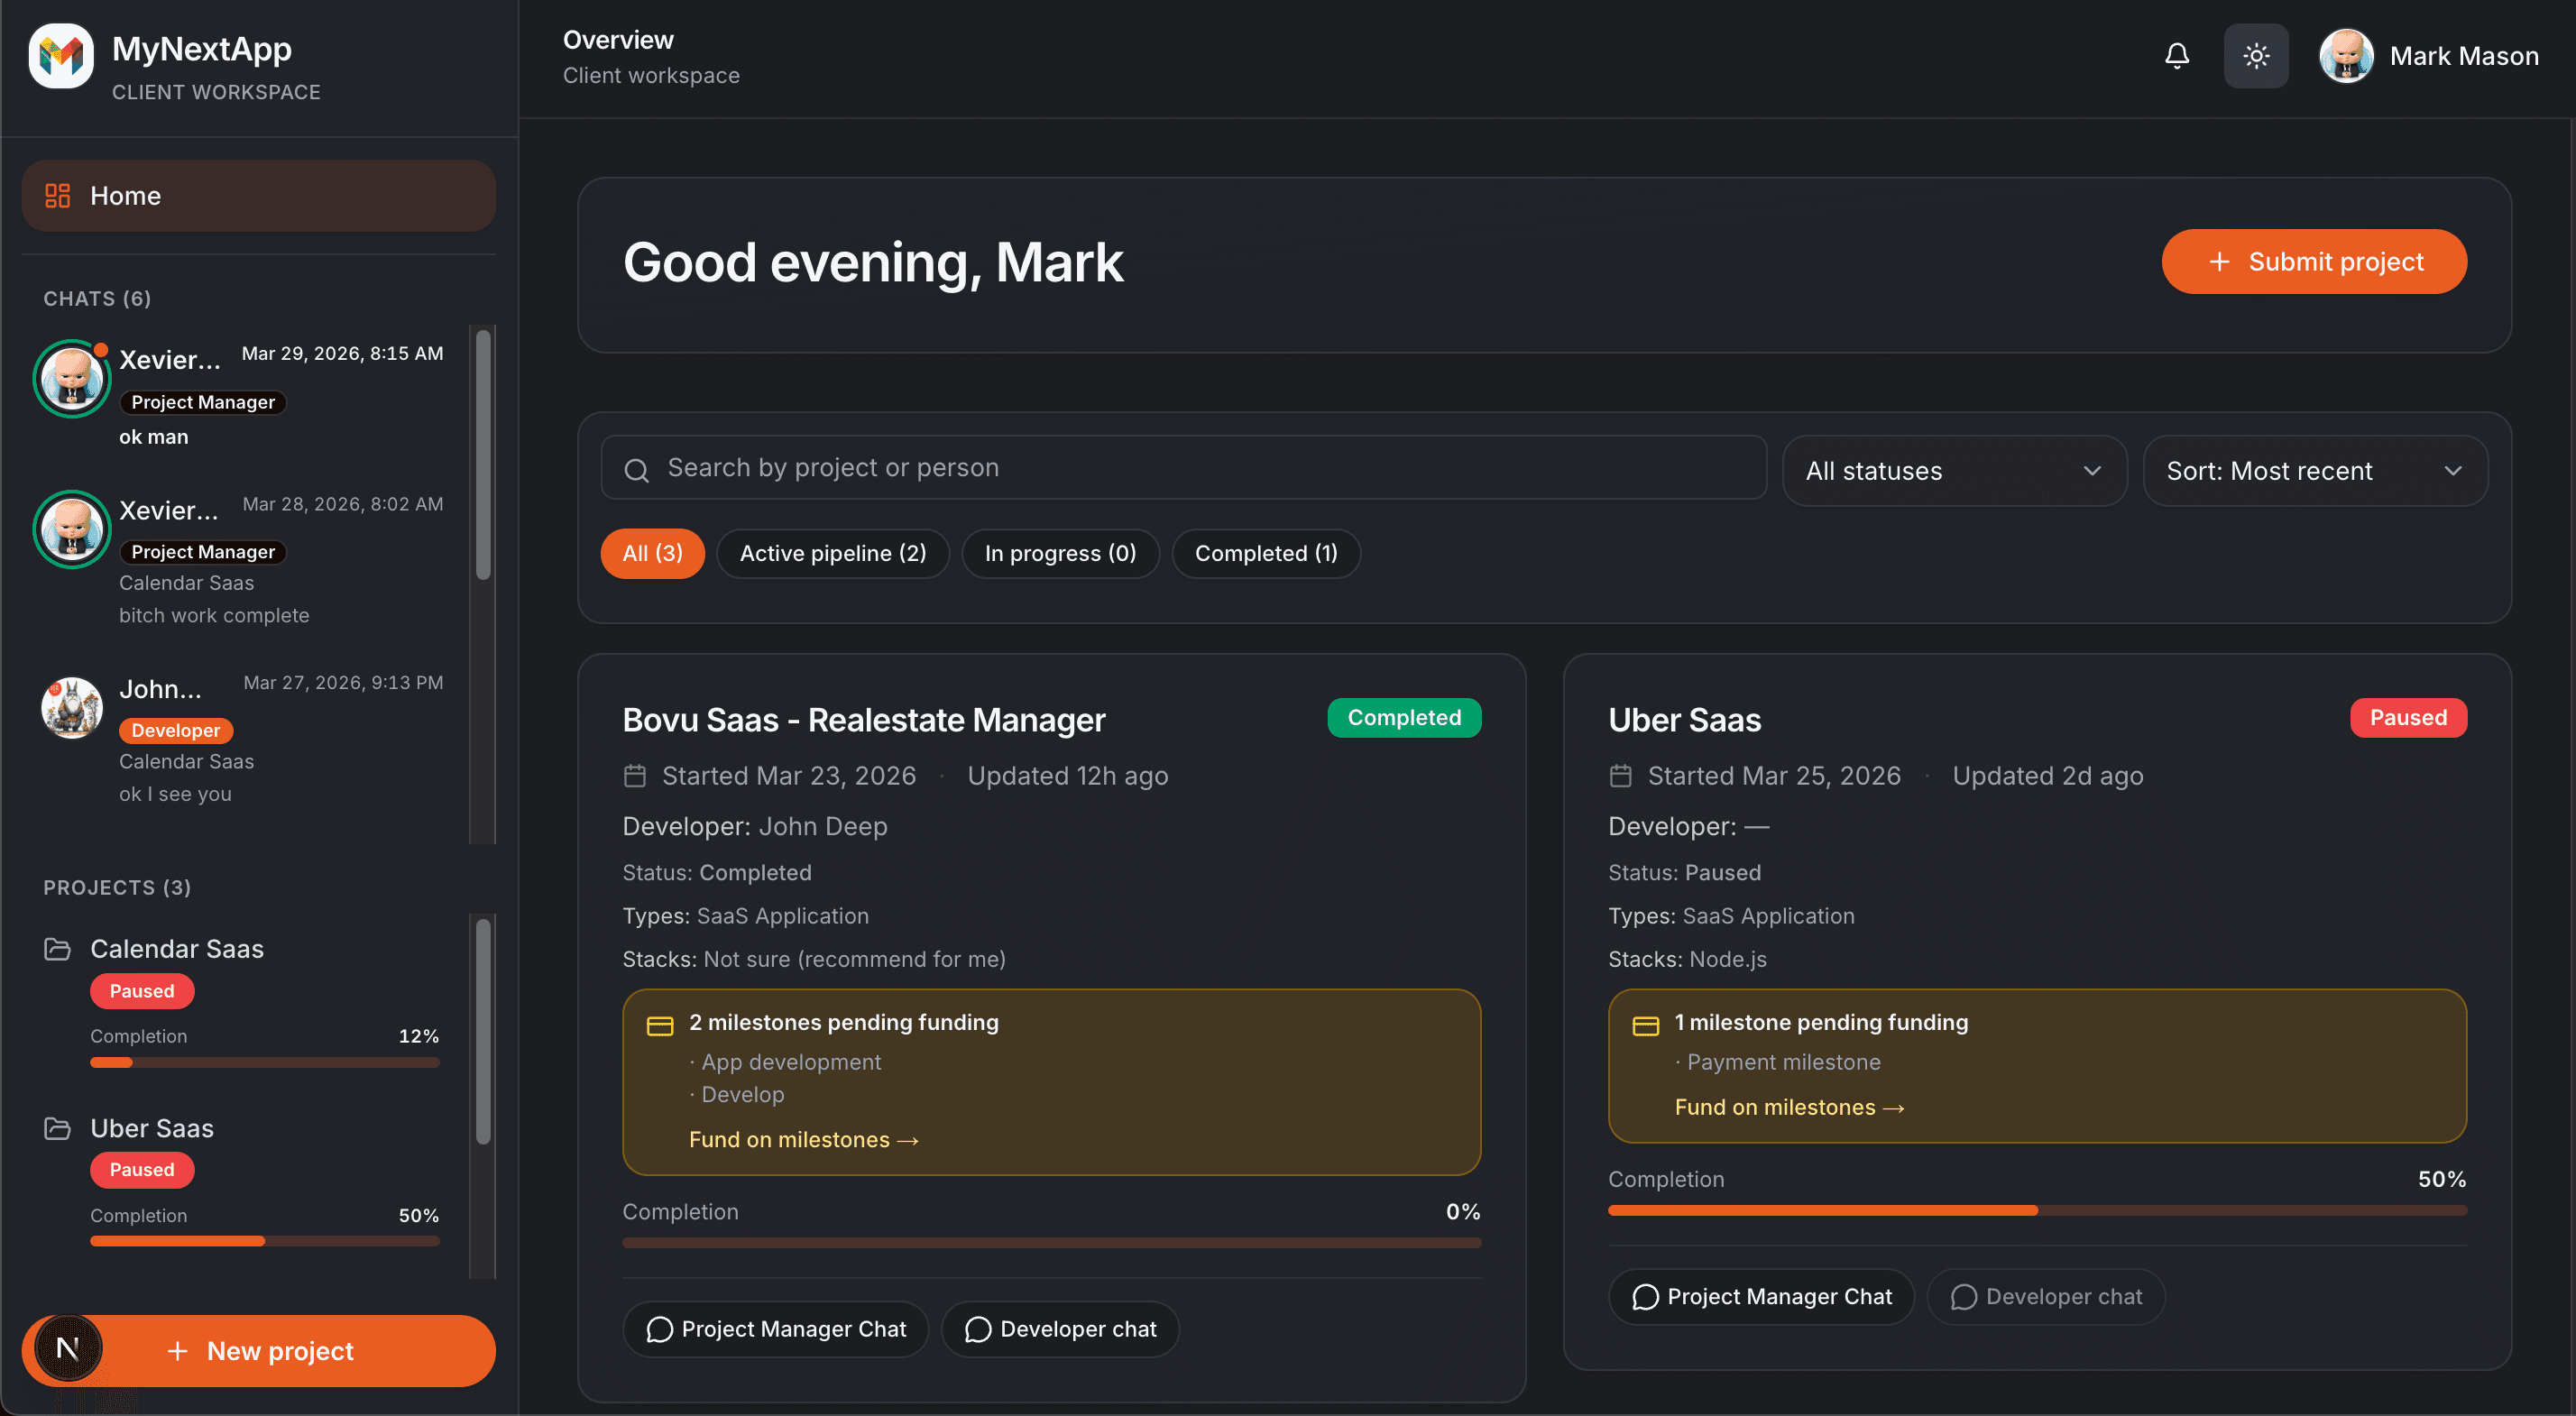
Task: Toggle light/dark theme sun icon
Action: pyautogui.click(x=2255, y=56)
